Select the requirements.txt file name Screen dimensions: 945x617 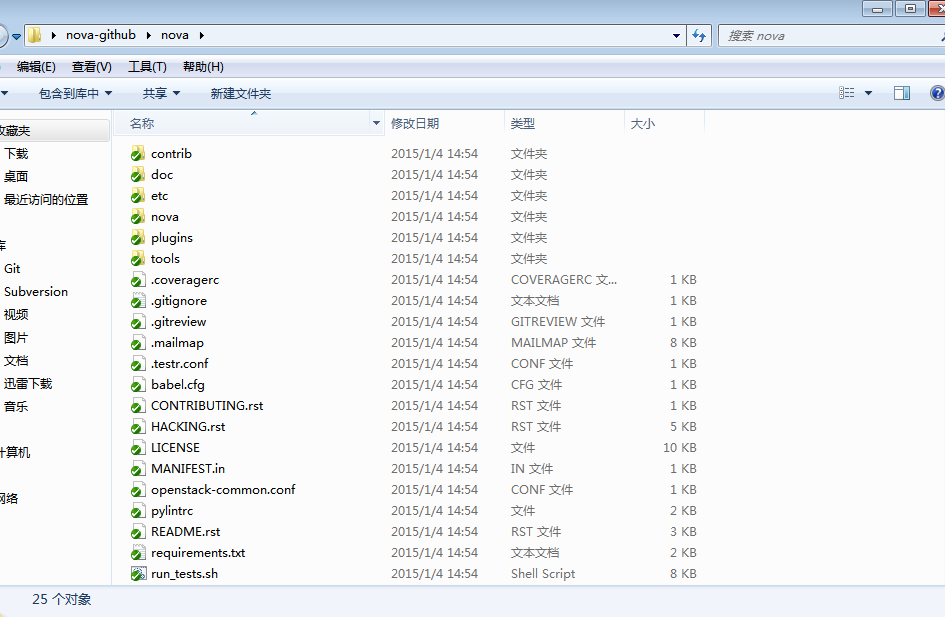click(198, 553)
